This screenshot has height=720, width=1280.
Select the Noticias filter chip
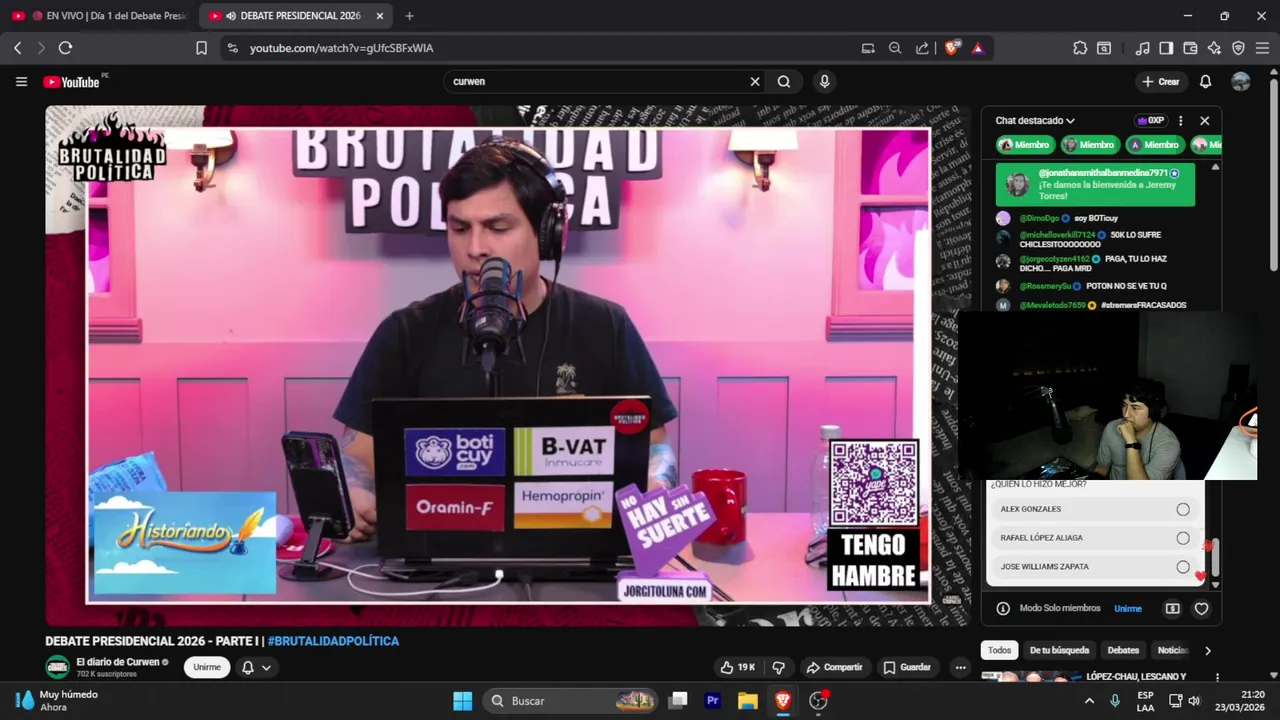tap(1172, 650)
